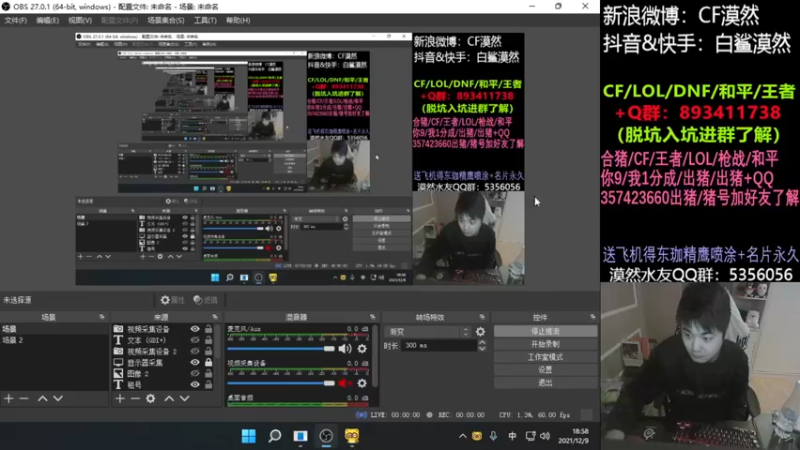Viewport: 800px width, 450px height.
Task: Open the 编辑(E) menu
Action: point(47,20)
